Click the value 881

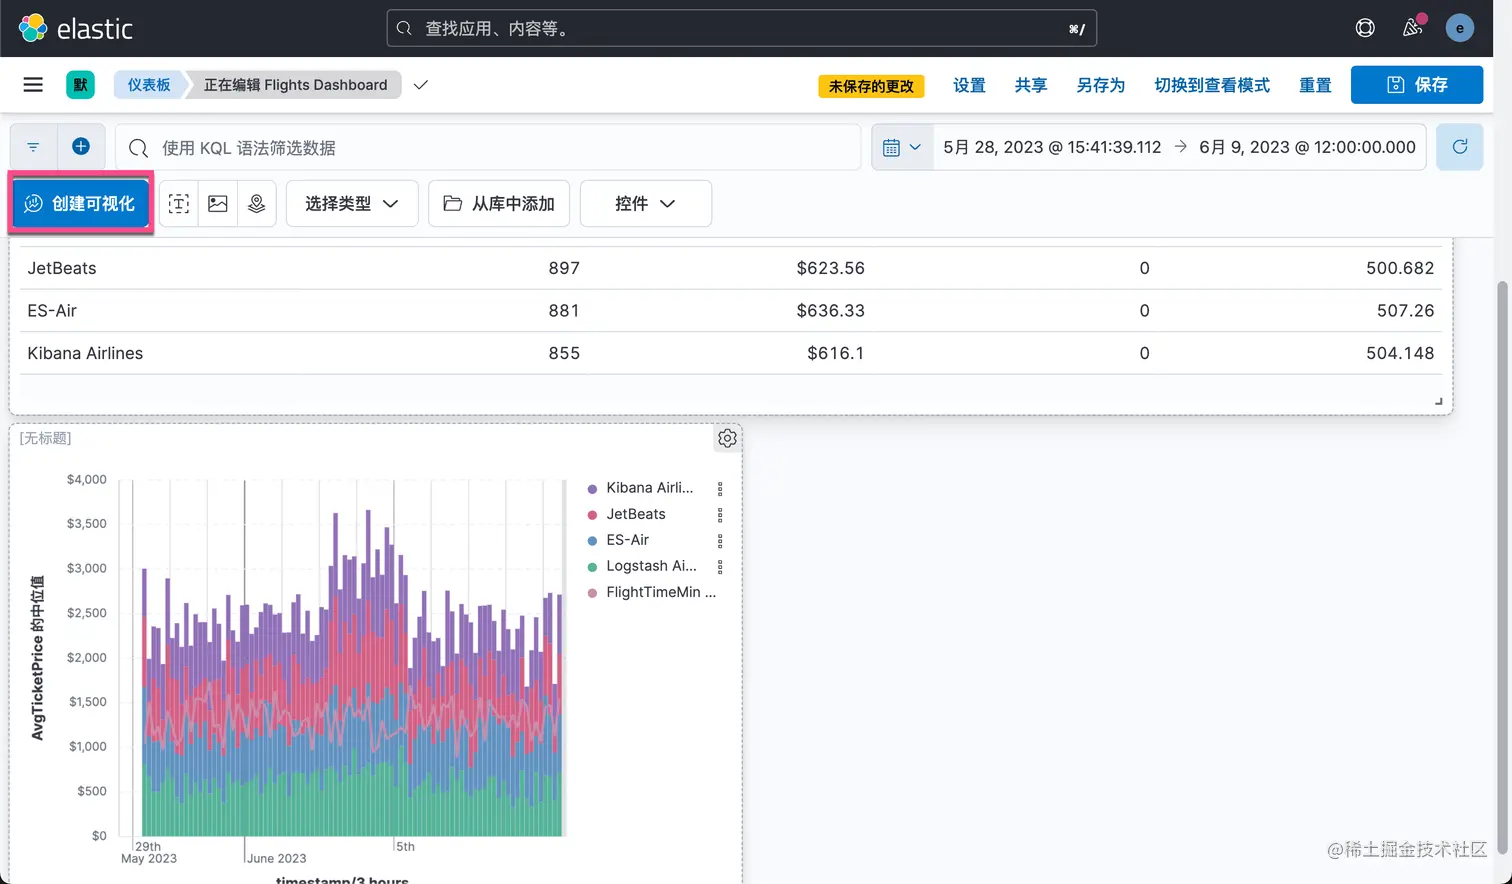tap(564, 310)
